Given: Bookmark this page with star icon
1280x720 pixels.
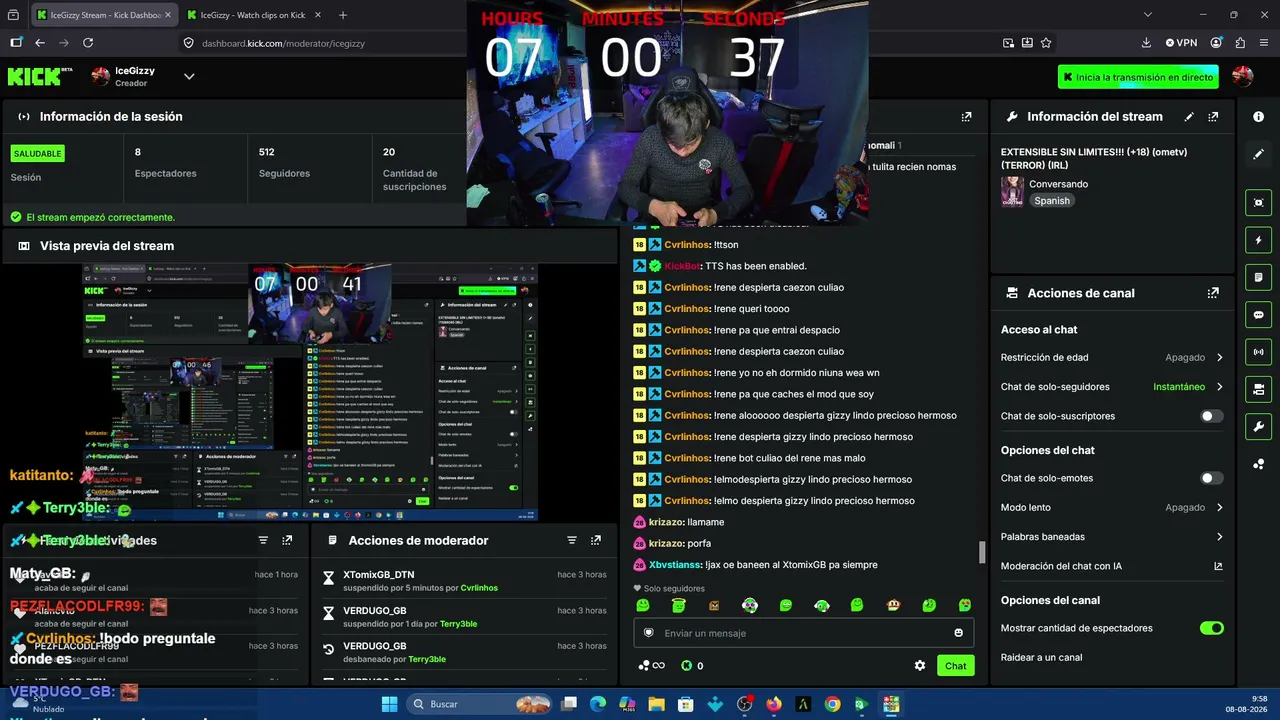Looking at the screenshot, I should coord(1046,43).
